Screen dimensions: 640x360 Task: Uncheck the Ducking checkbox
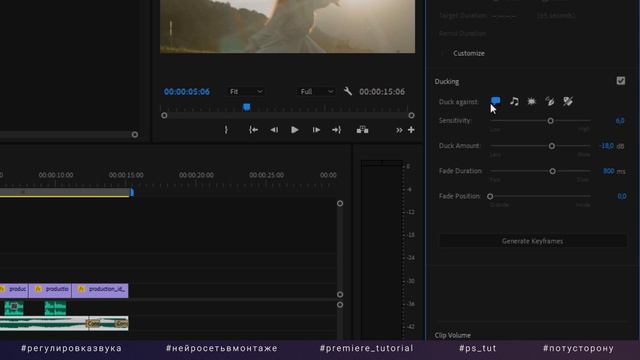621,81
